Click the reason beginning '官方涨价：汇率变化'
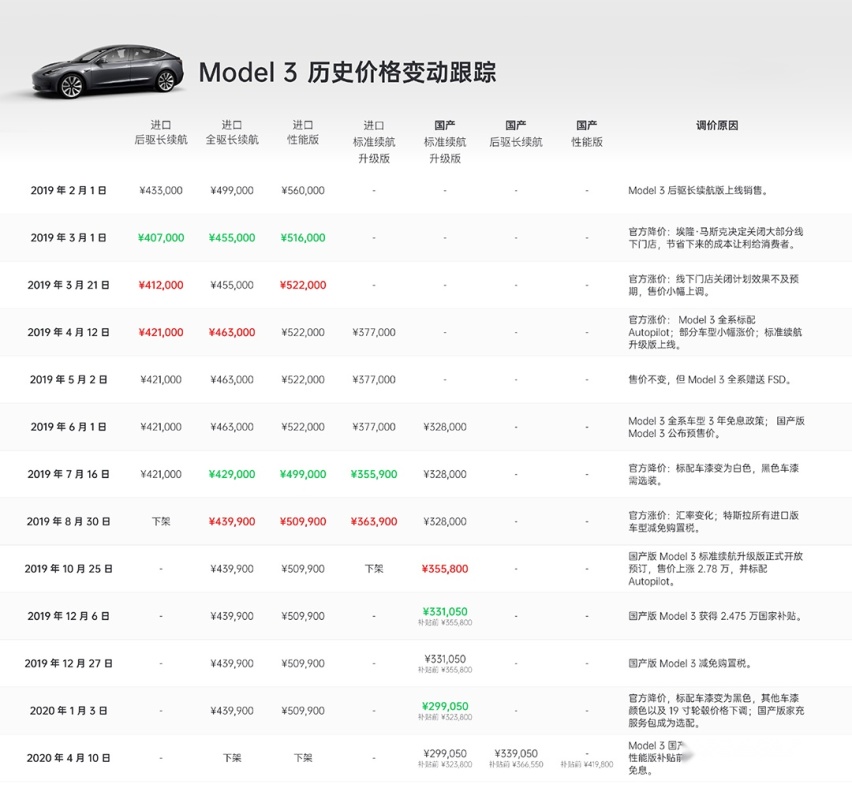The image size is (852, 803). 713,522
